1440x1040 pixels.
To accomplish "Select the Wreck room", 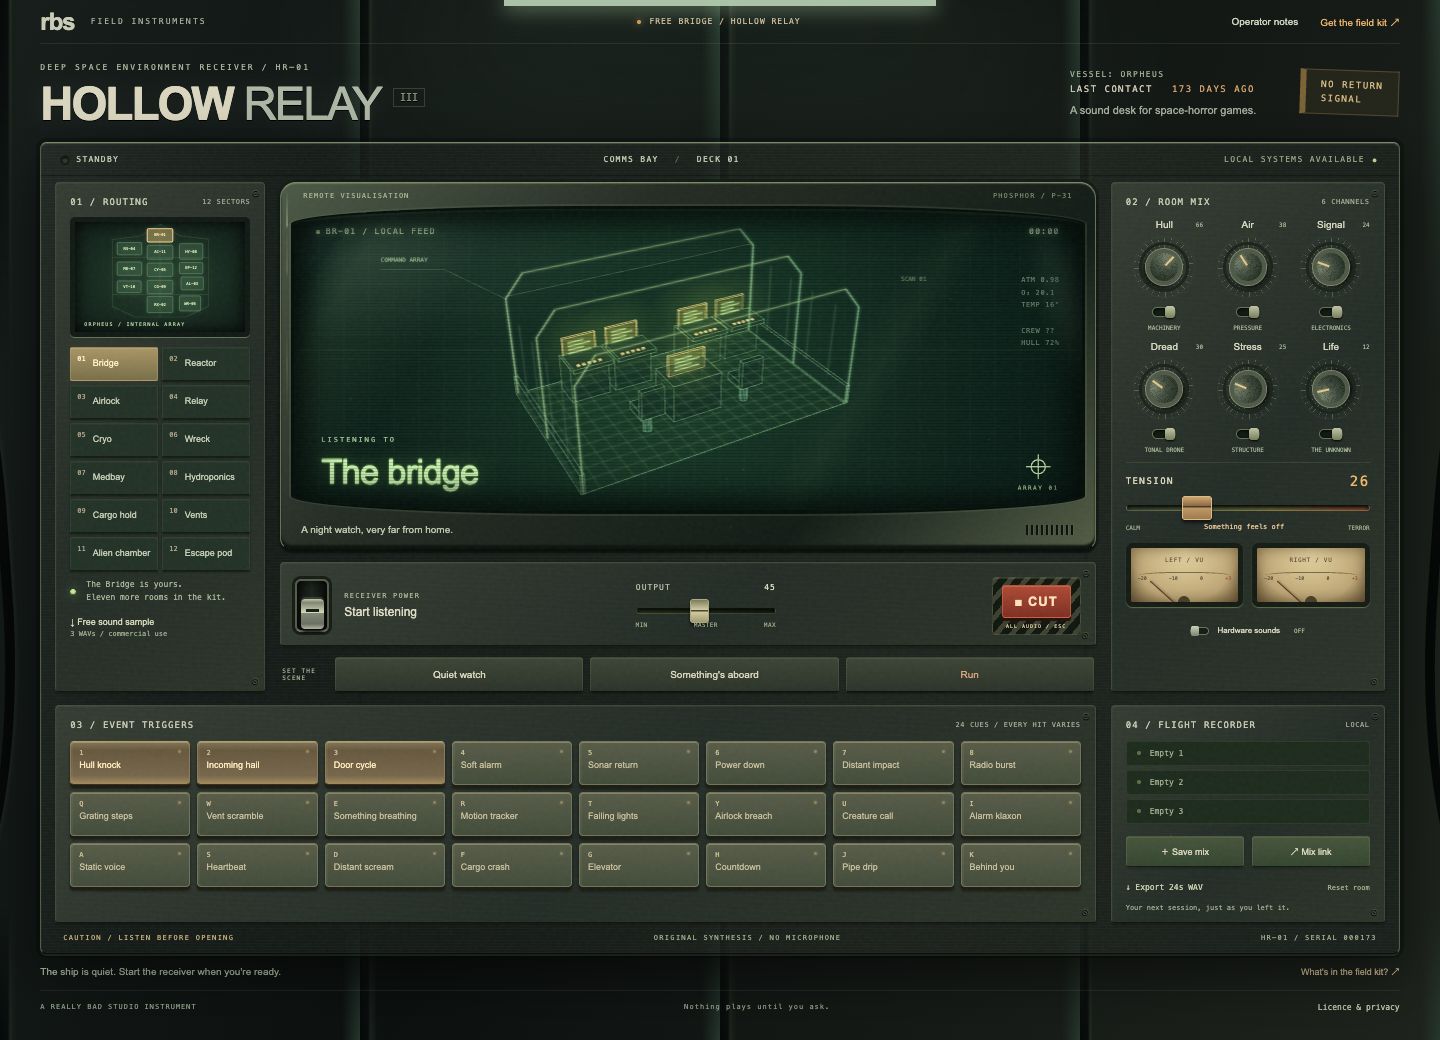I will (206, 439).
